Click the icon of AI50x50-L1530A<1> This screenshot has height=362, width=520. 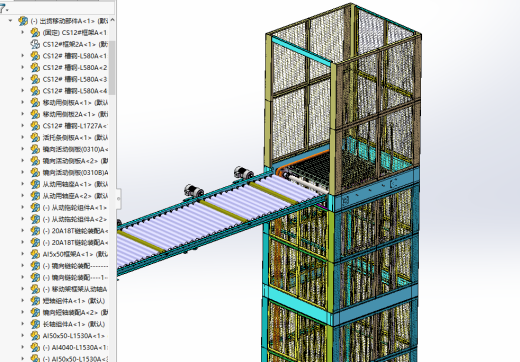click(35, 336)
